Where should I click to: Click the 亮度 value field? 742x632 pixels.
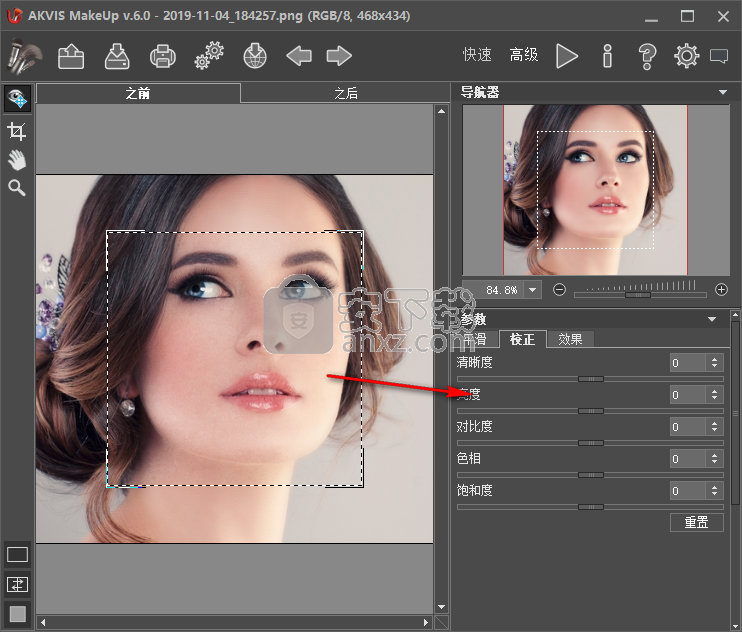click(688, 395)
